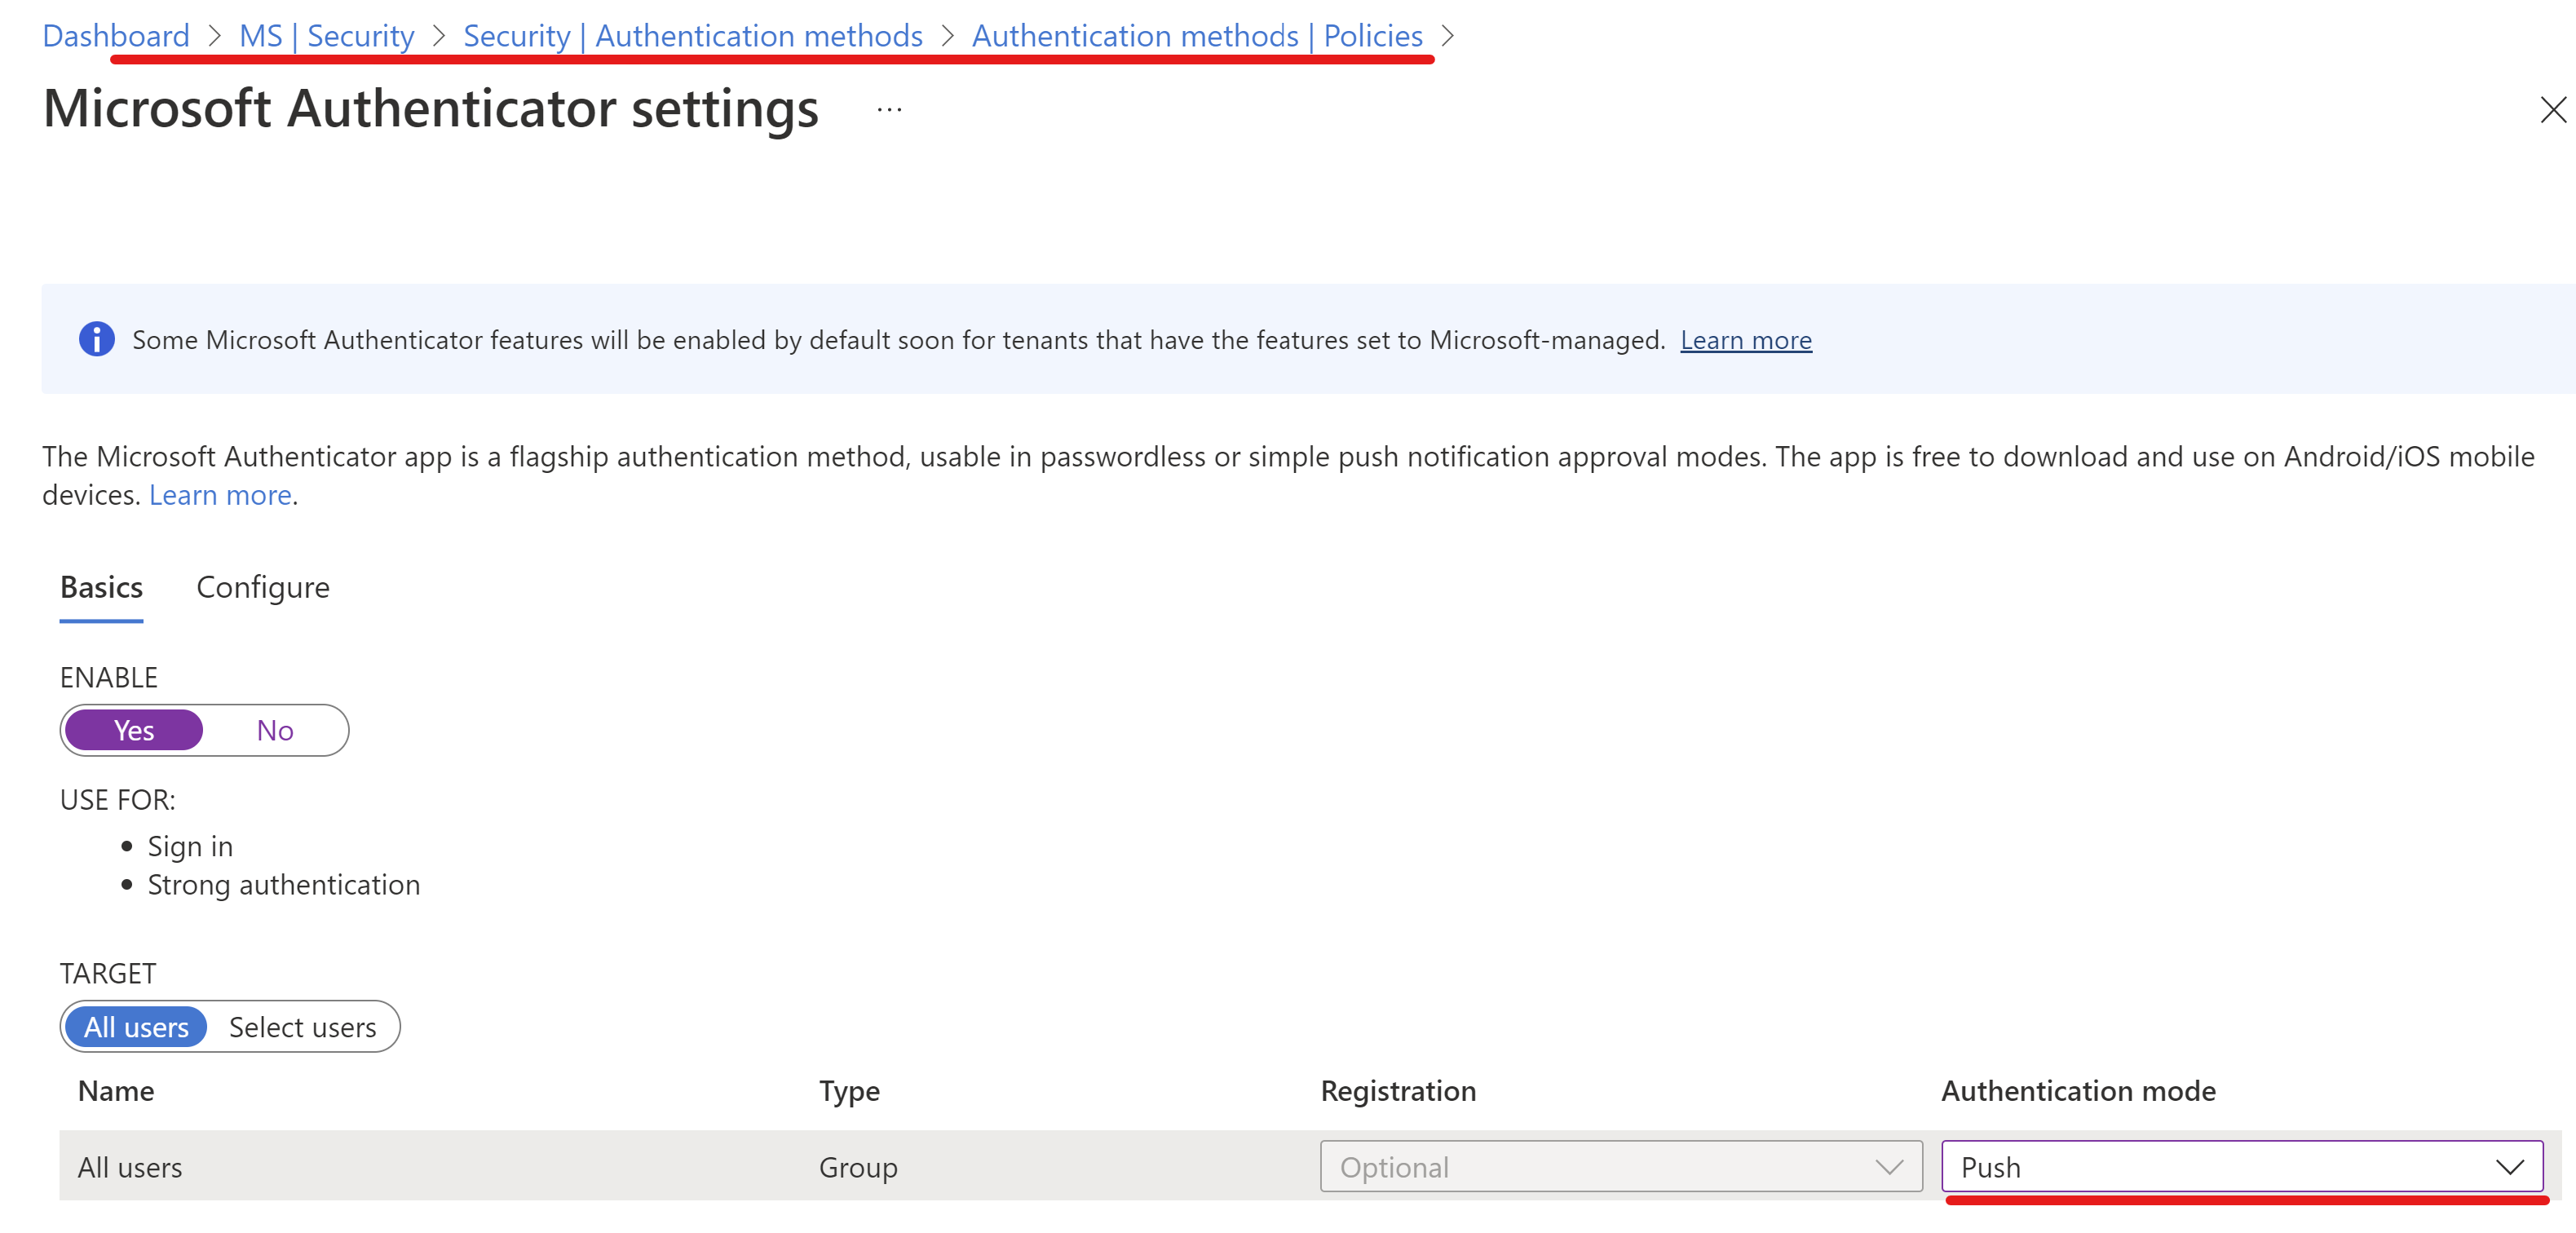Image resolution: width=2576 pixels, height=1233 pixels.
Task: Select the Basics tab
Action: [x=101, y=587]
